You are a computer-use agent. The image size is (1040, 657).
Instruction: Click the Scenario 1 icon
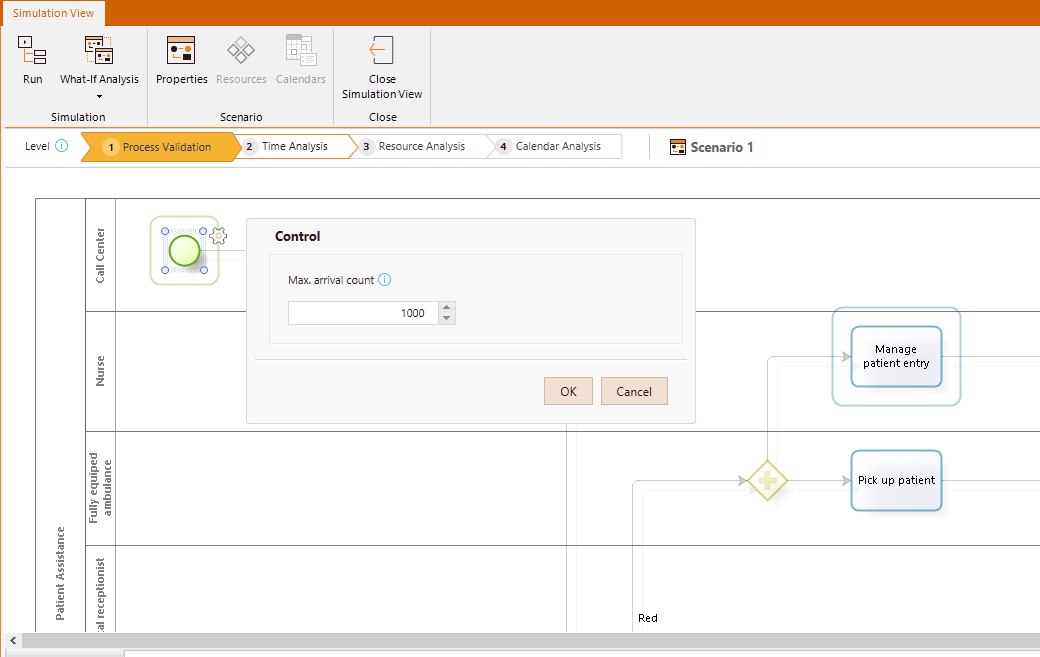click(x=677, y=147)
